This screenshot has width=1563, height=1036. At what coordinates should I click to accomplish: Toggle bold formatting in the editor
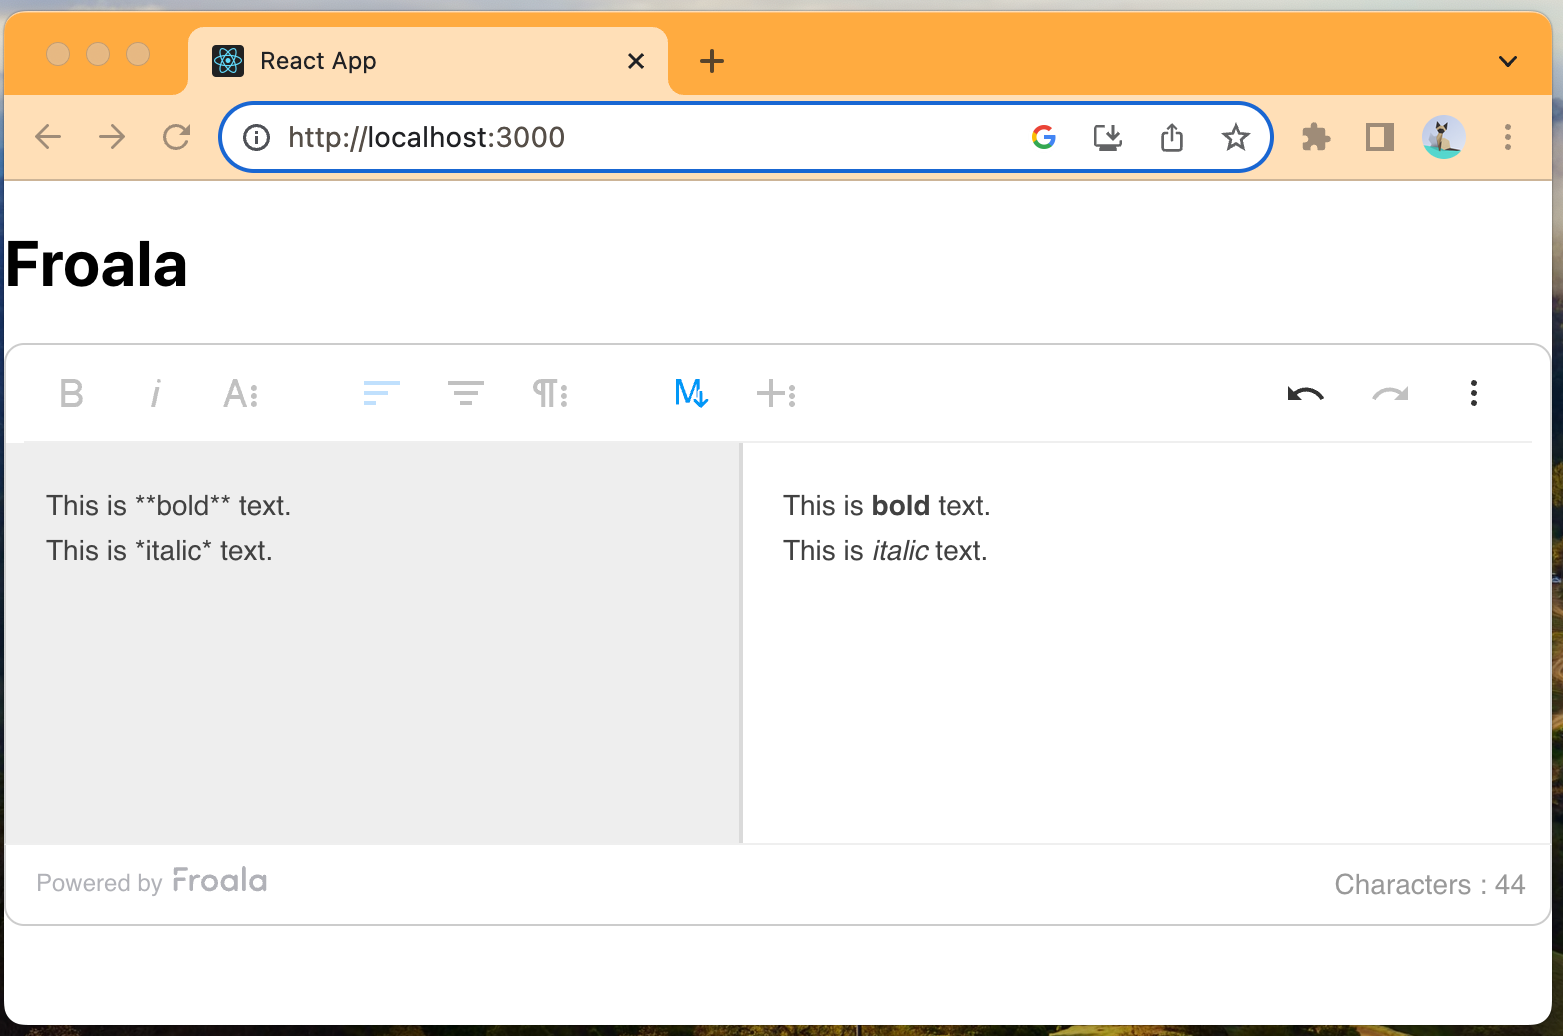pos(70,393)
